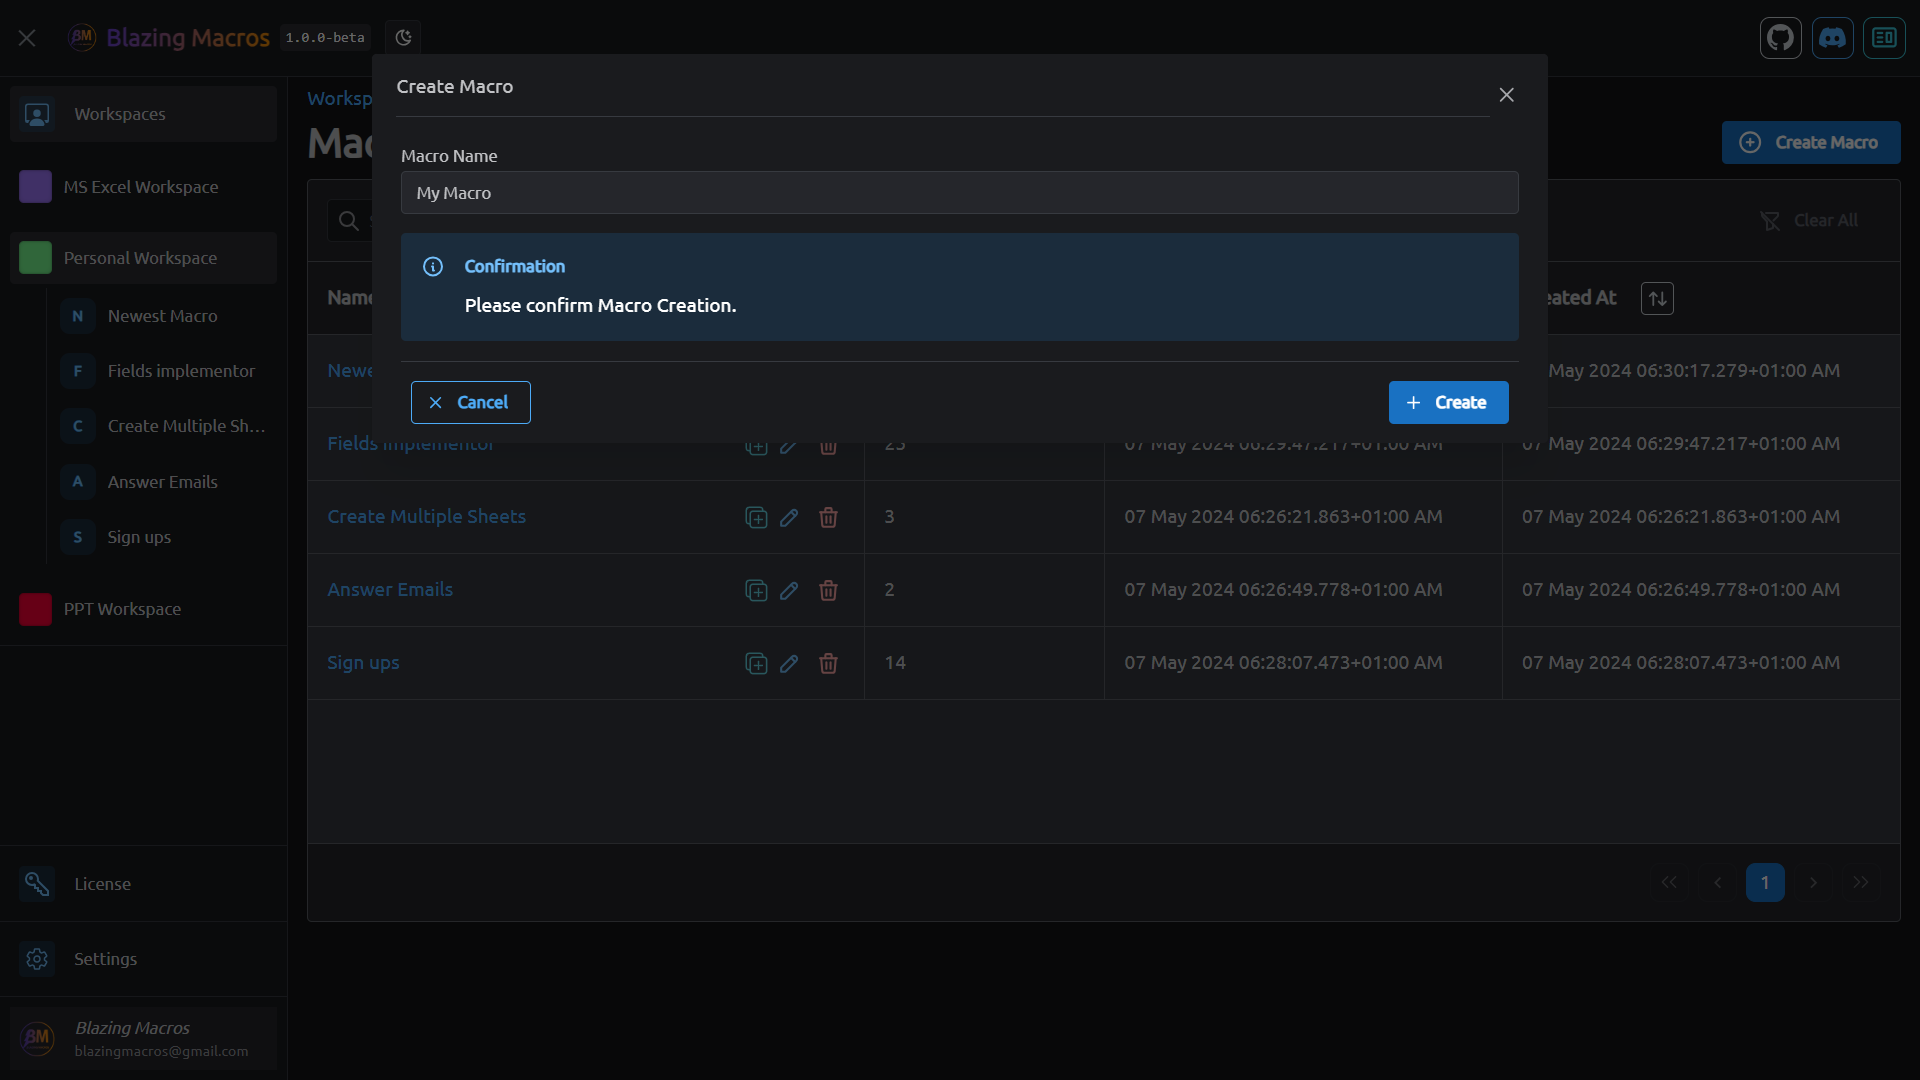Screen dimensions: 1920x1080
Task: Open Answer Emails macro link in table
Action: (390, 590)
